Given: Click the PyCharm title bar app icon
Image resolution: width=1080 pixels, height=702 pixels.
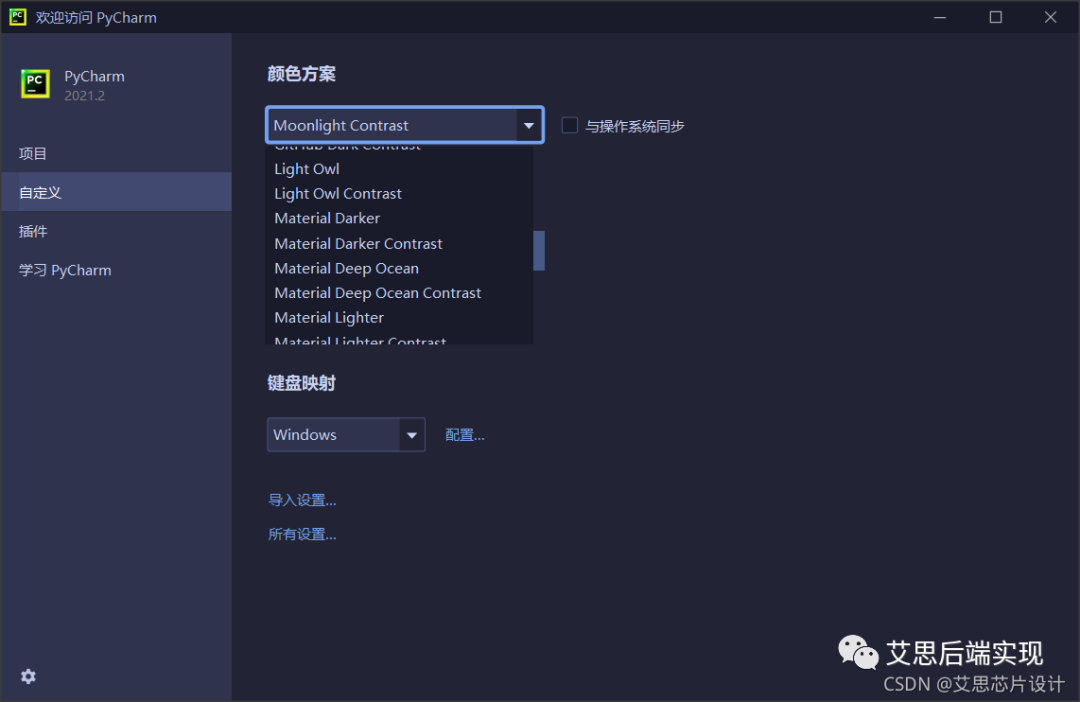Looking at the screenshot, I should point(17,17).
